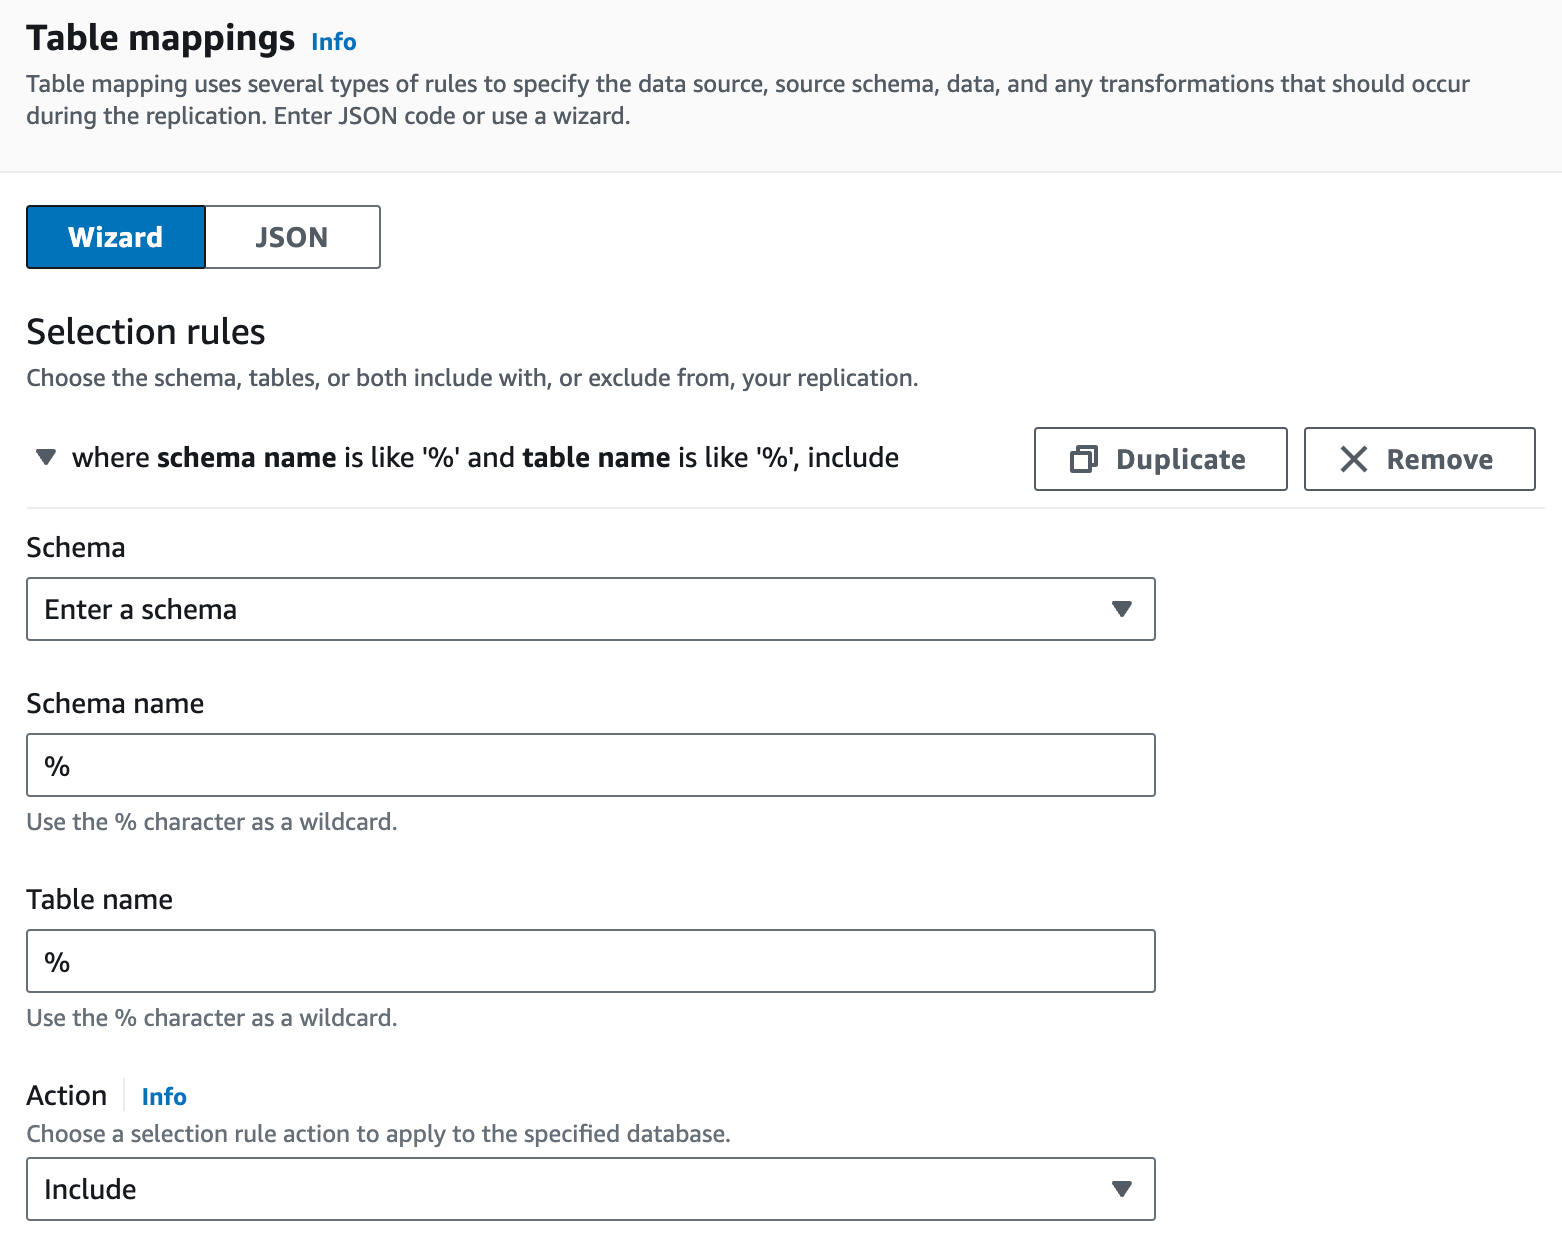Switch to the JSON tab

click(292, 237)
